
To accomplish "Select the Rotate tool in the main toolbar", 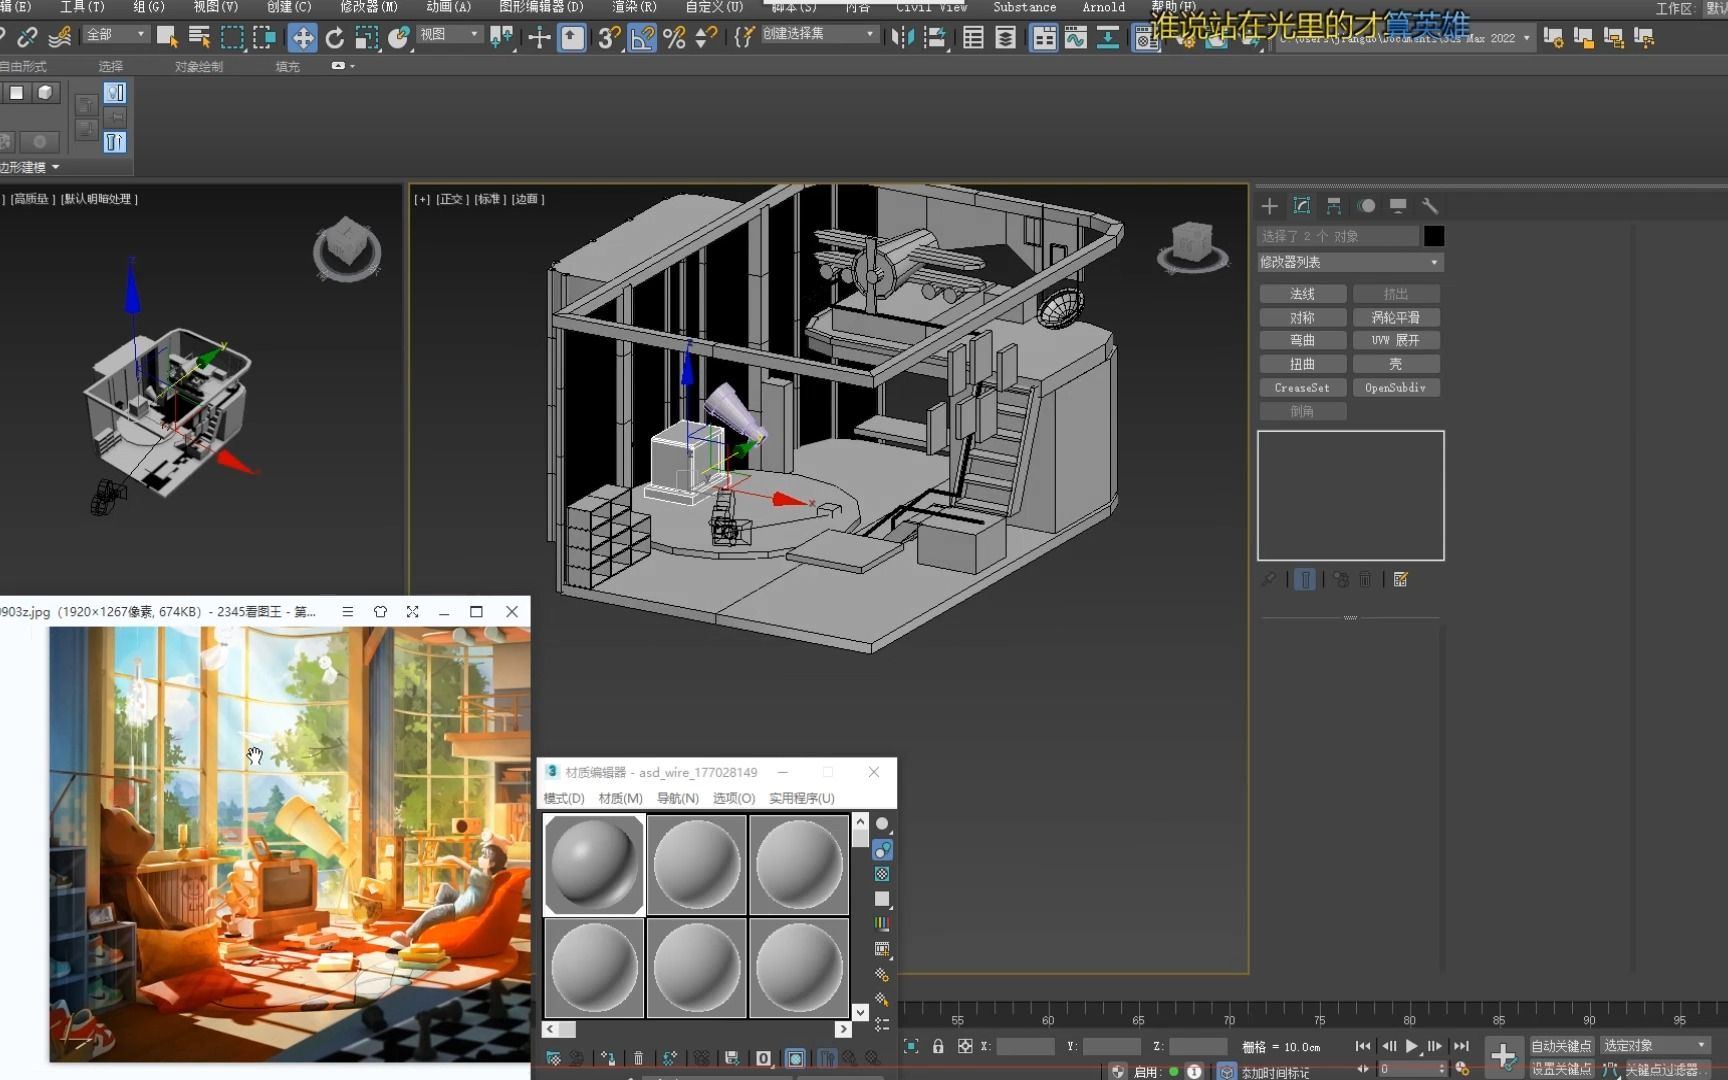I will (x=334, y=38).
